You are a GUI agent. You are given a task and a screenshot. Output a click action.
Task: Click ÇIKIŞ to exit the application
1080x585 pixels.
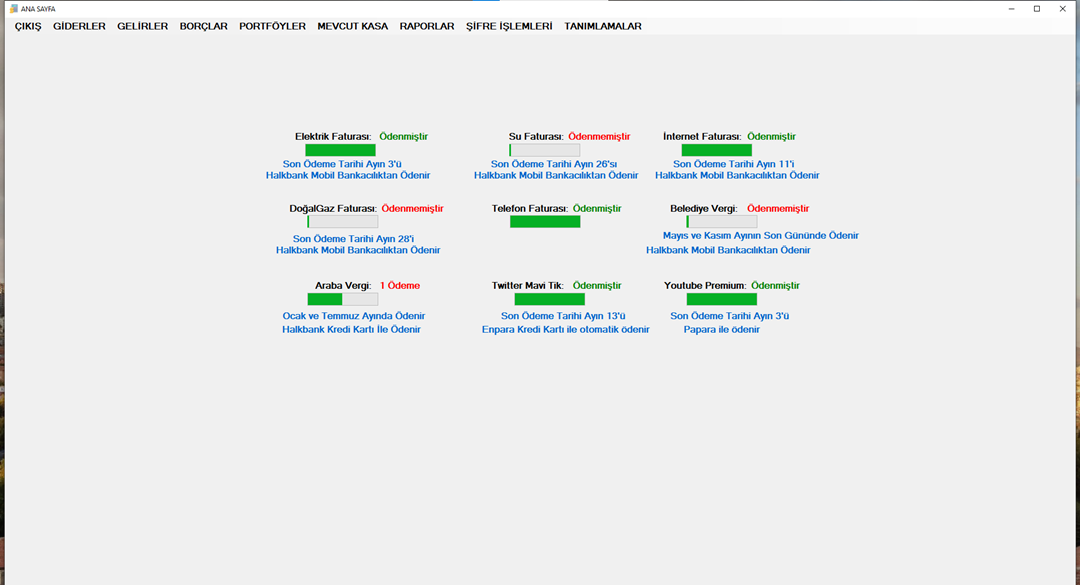click(28, 26)
